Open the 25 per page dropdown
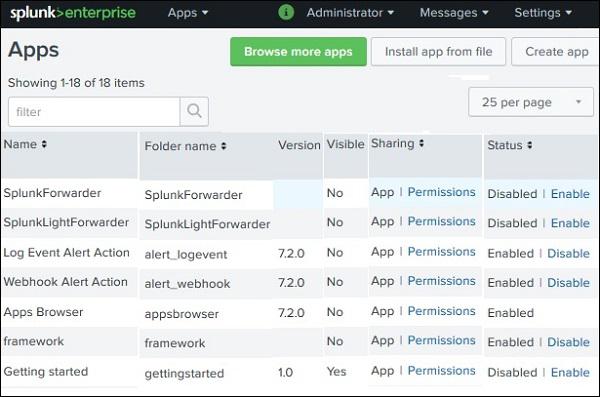Screen dimensions: 600x397 [531, 102]
